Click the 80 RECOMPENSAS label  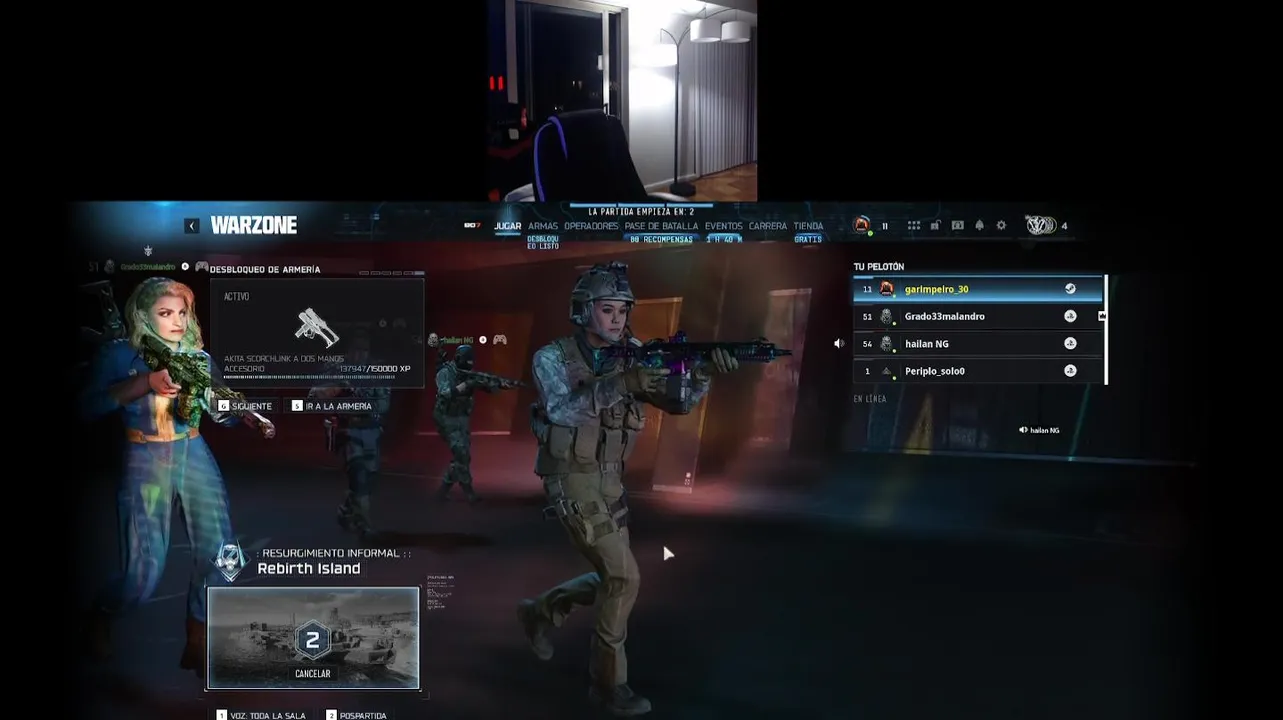pyautogui.click(x=661, y=240)
